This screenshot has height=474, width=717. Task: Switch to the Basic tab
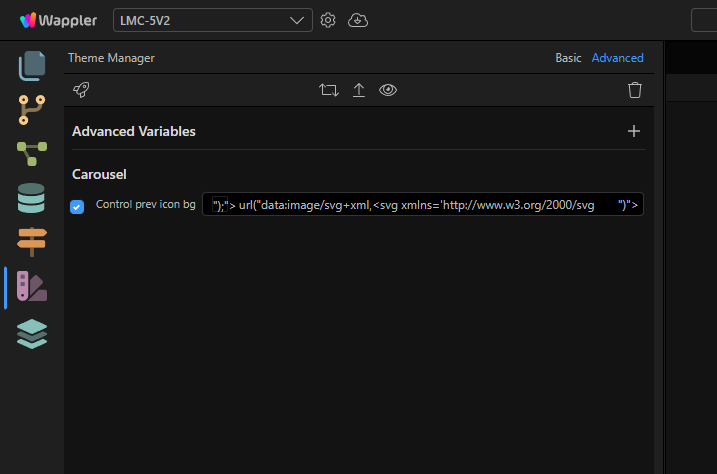click(568, 58)
